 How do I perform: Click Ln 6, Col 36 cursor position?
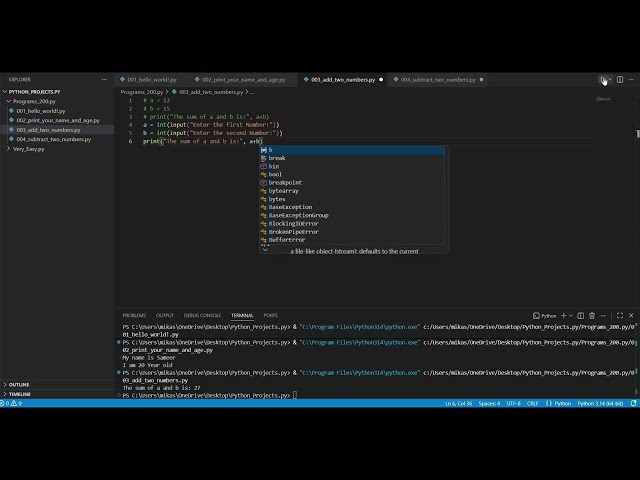click(458, 403)
